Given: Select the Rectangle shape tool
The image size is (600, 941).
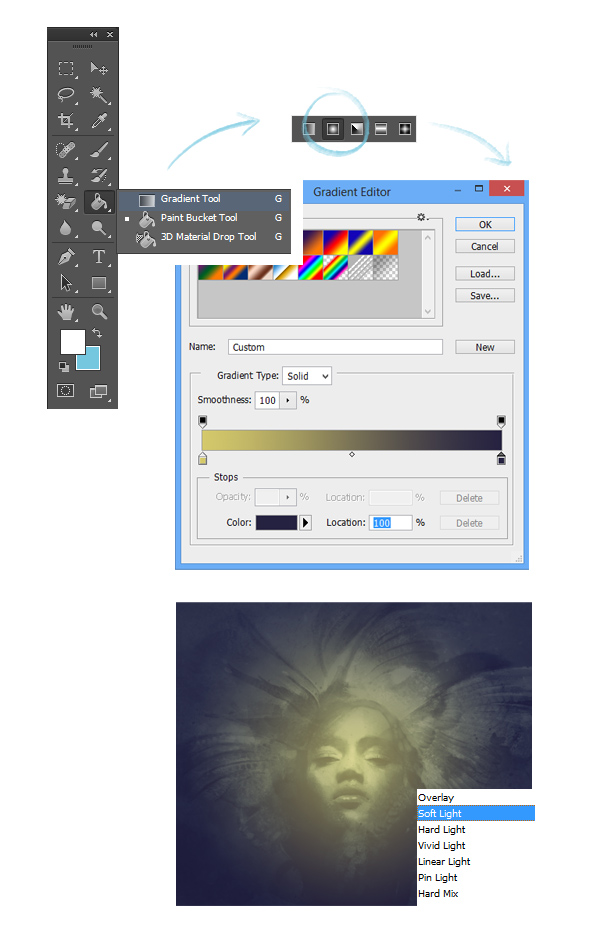Looking at the screenshot, I should 99,283.
